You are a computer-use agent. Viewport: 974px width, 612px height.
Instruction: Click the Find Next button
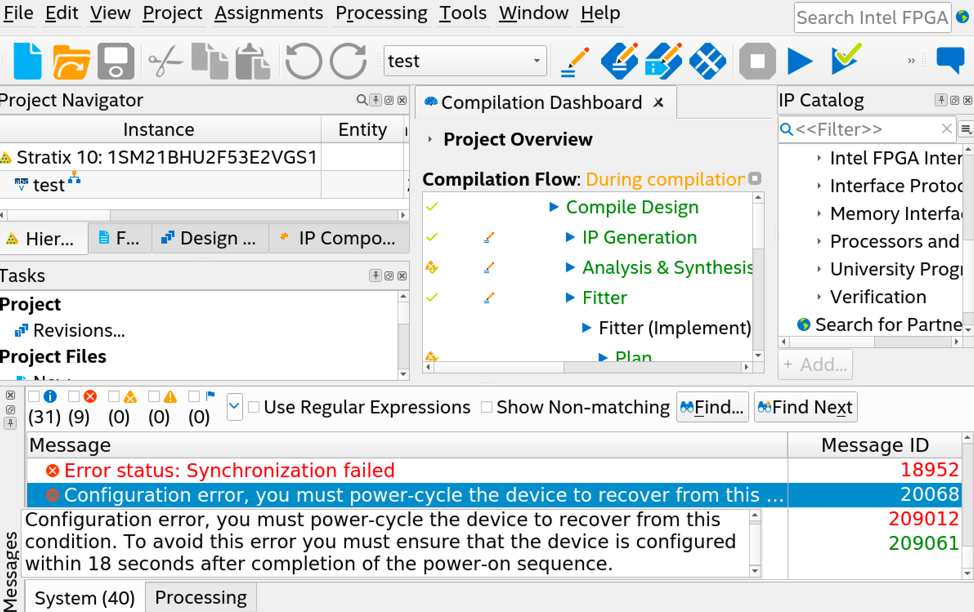pos(806,407)
